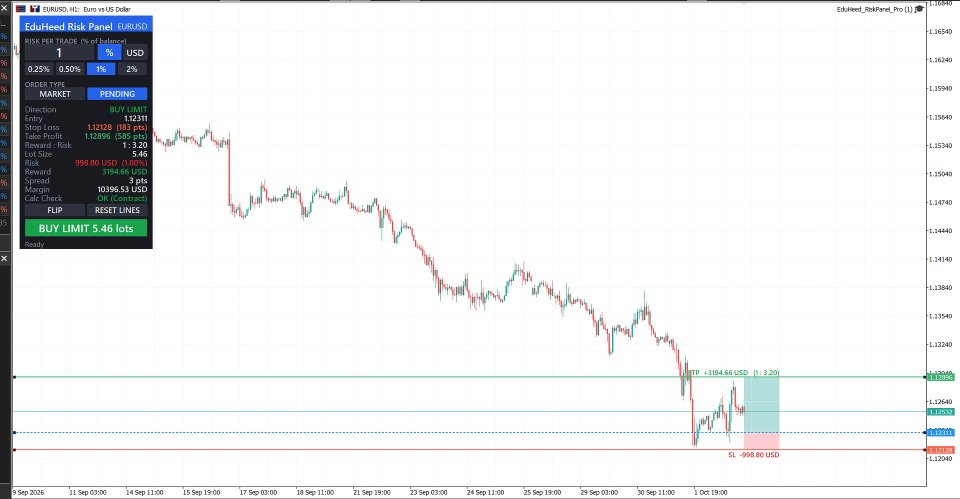This screenshot has height=499, width=960.
Task: Click the 1.13840 price axis label
Action: (x=940, y=288)
